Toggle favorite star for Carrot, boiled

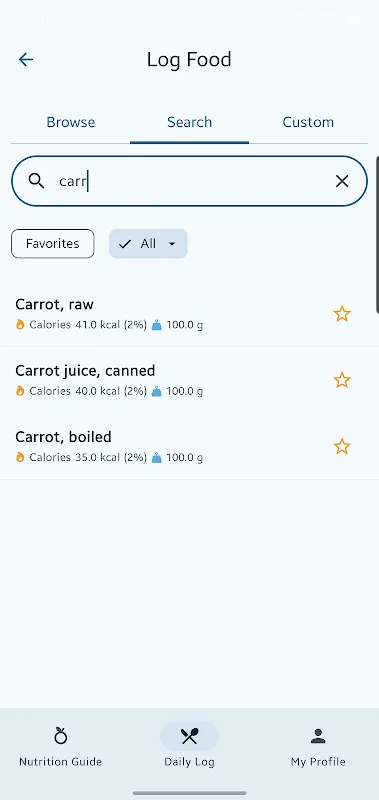pos(342,446)
